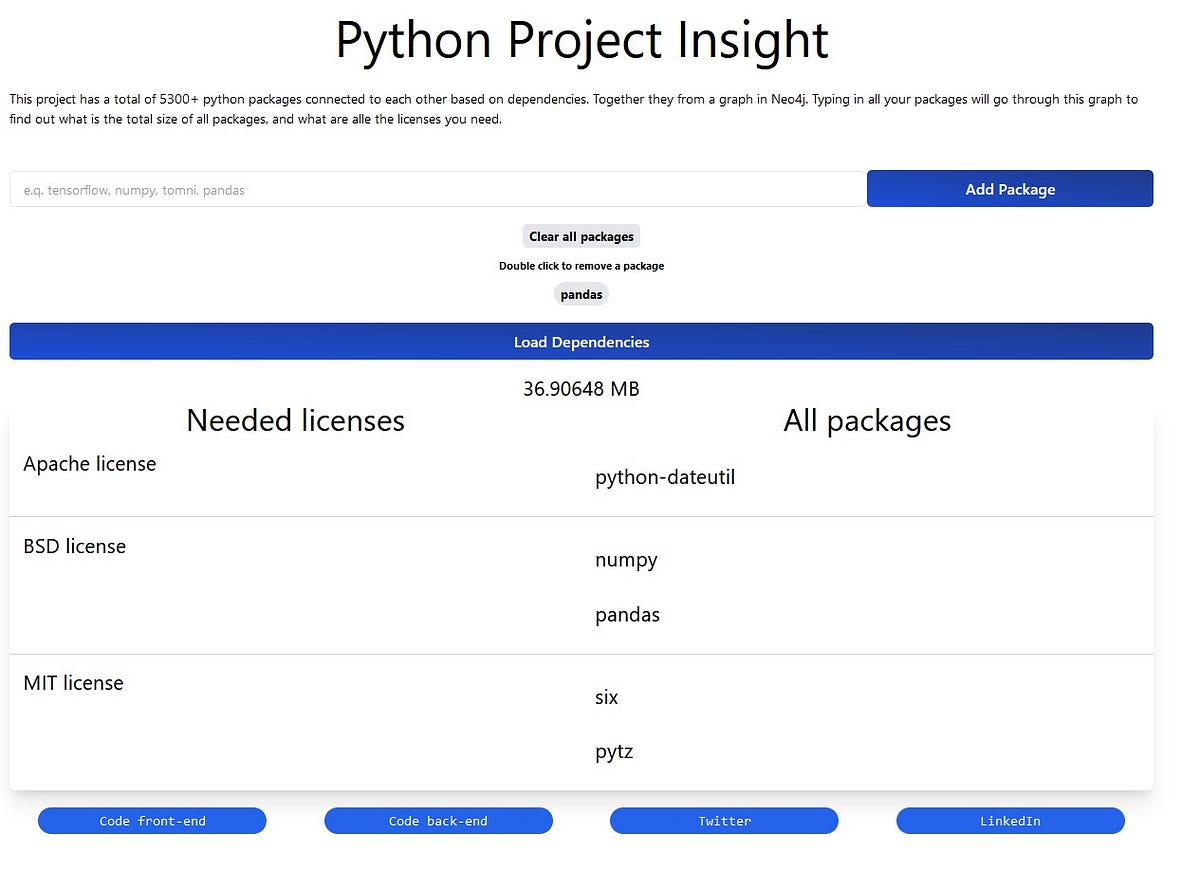The height and width of the screenshot is (873, 1200).
Task: Click pandas under BSD license section
Action: pyautogui.click(x=627, y=614)
